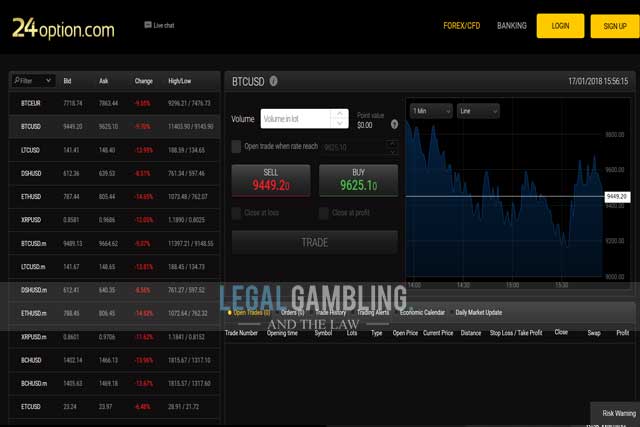640x427 pixels.
Task: Click the High/Low column header
Action: tap(180, 81)
